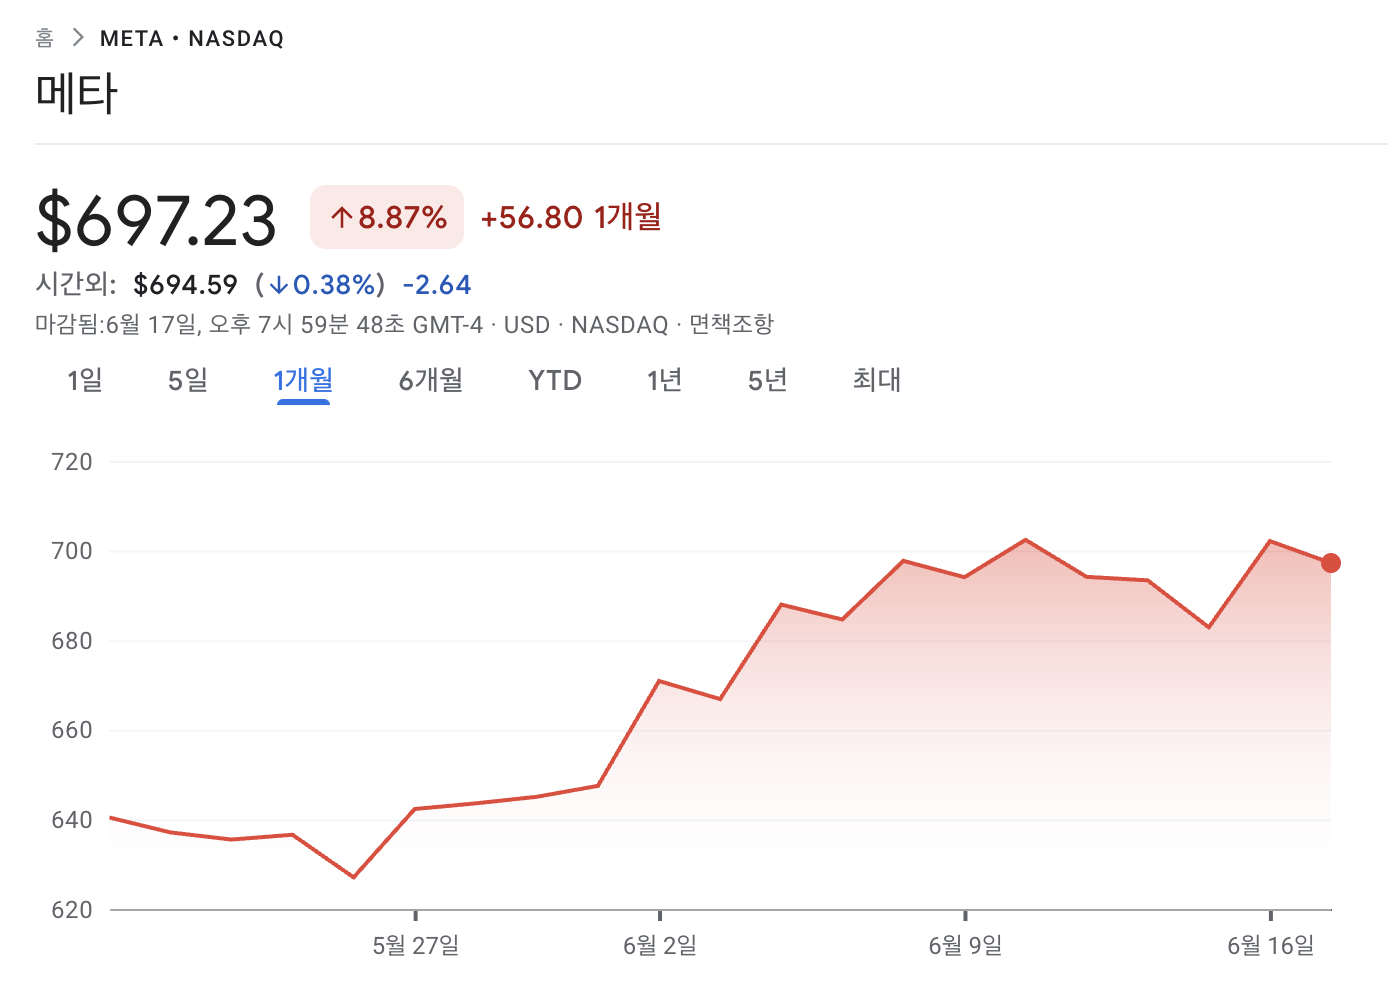Click the breadcrumb chevron arrow

pyautogui.click(x=78, y=38)
